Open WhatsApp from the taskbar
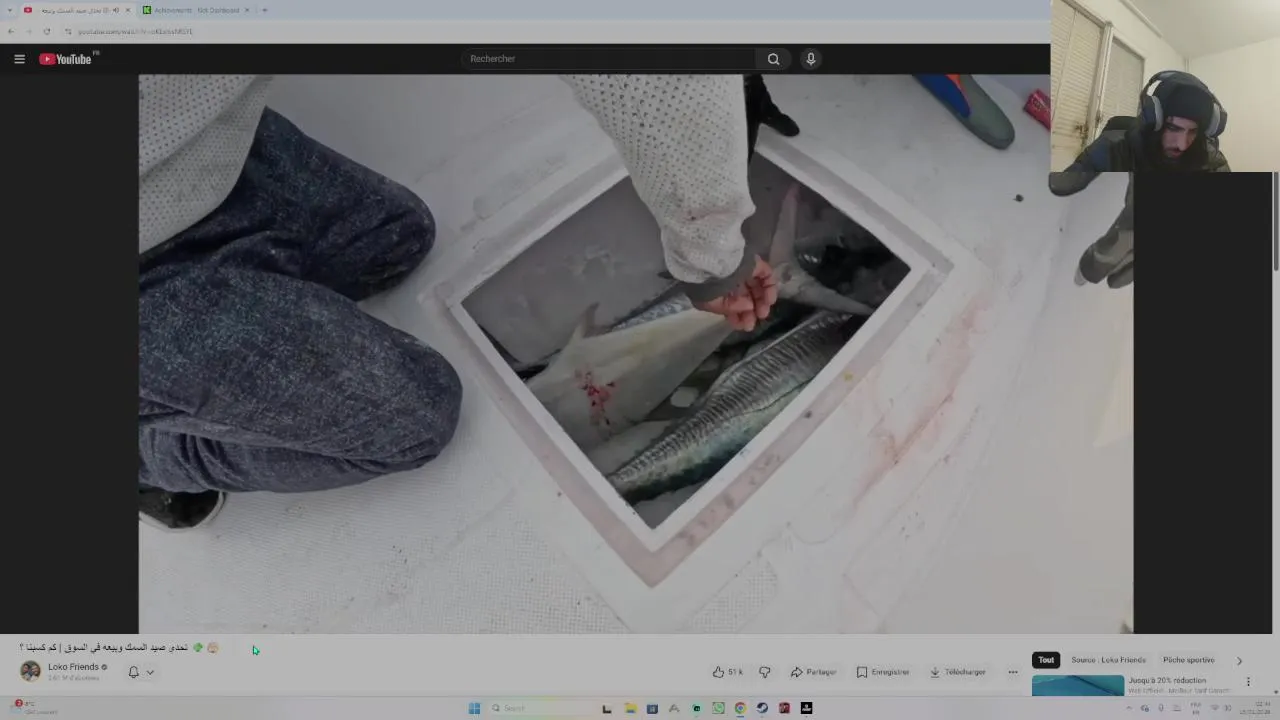 (718, 708)
